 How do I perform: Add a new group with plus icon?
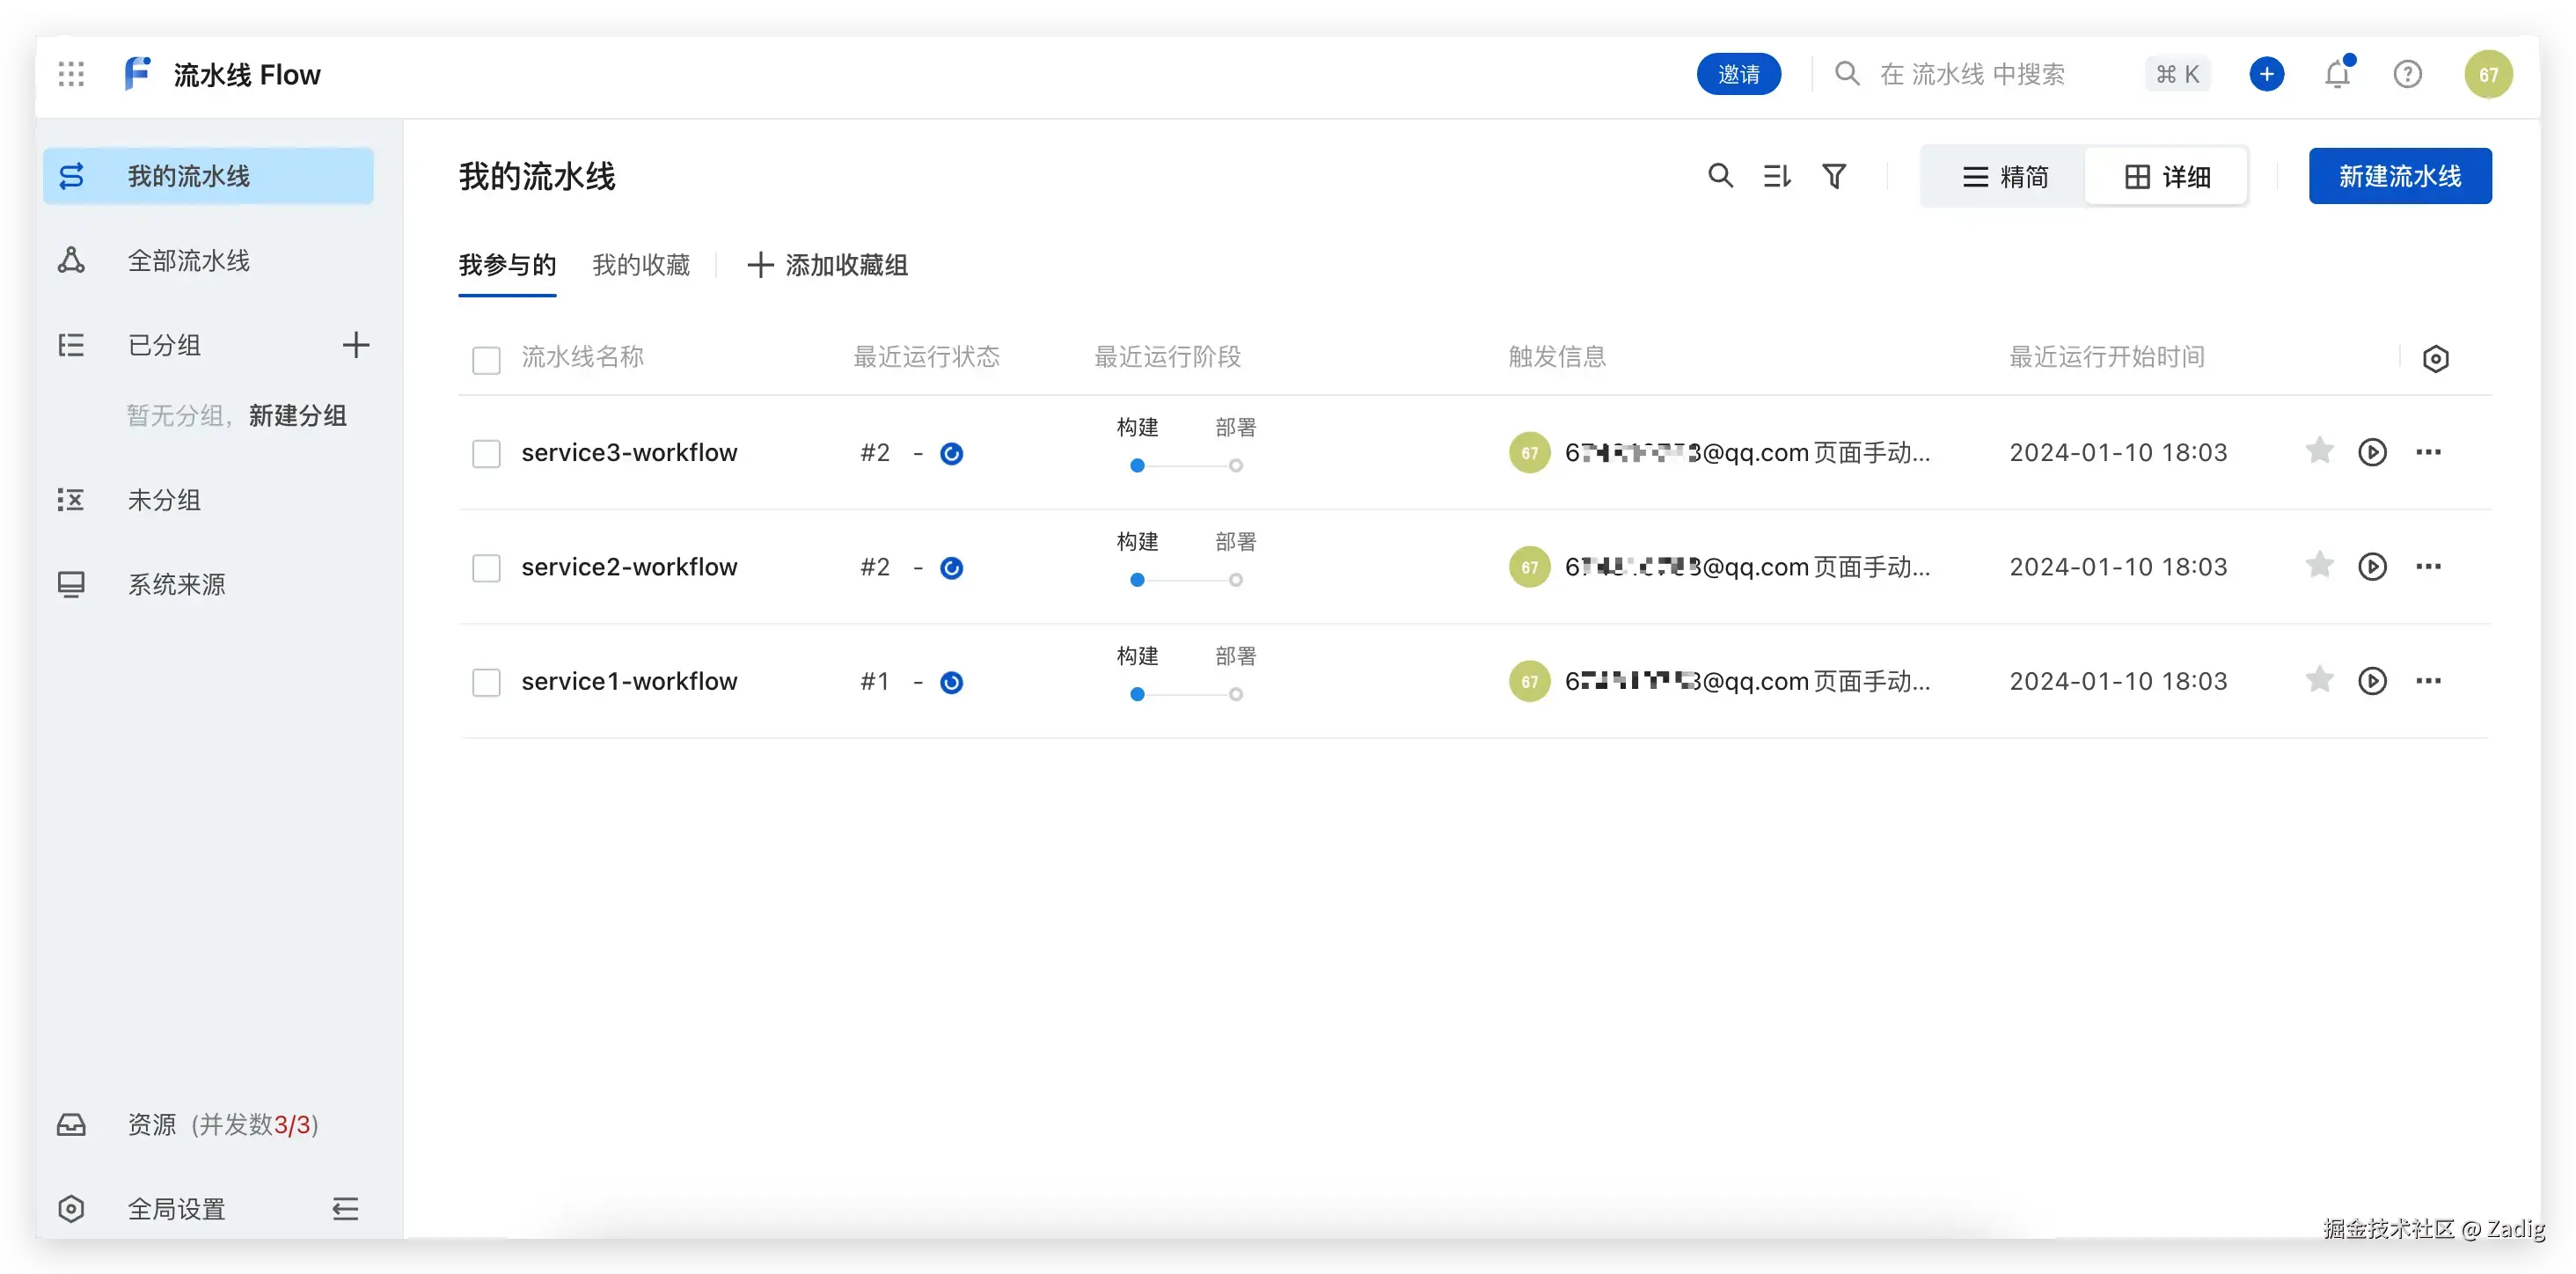(356, 345)
